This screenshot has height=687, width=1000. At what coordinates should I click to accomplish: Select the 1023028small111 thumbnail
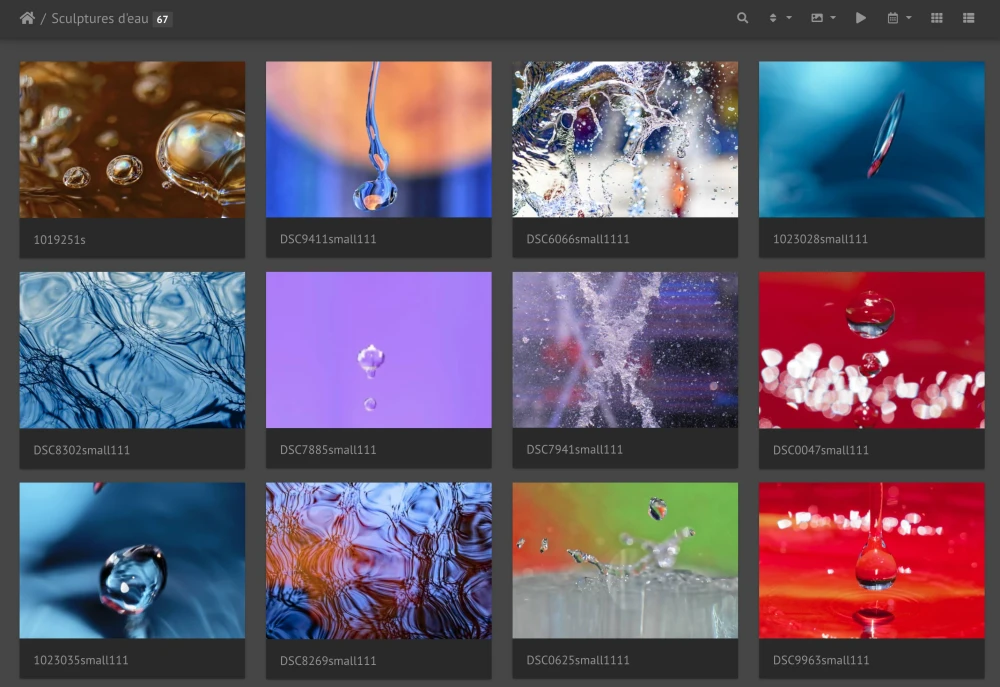tap(871, 139)
